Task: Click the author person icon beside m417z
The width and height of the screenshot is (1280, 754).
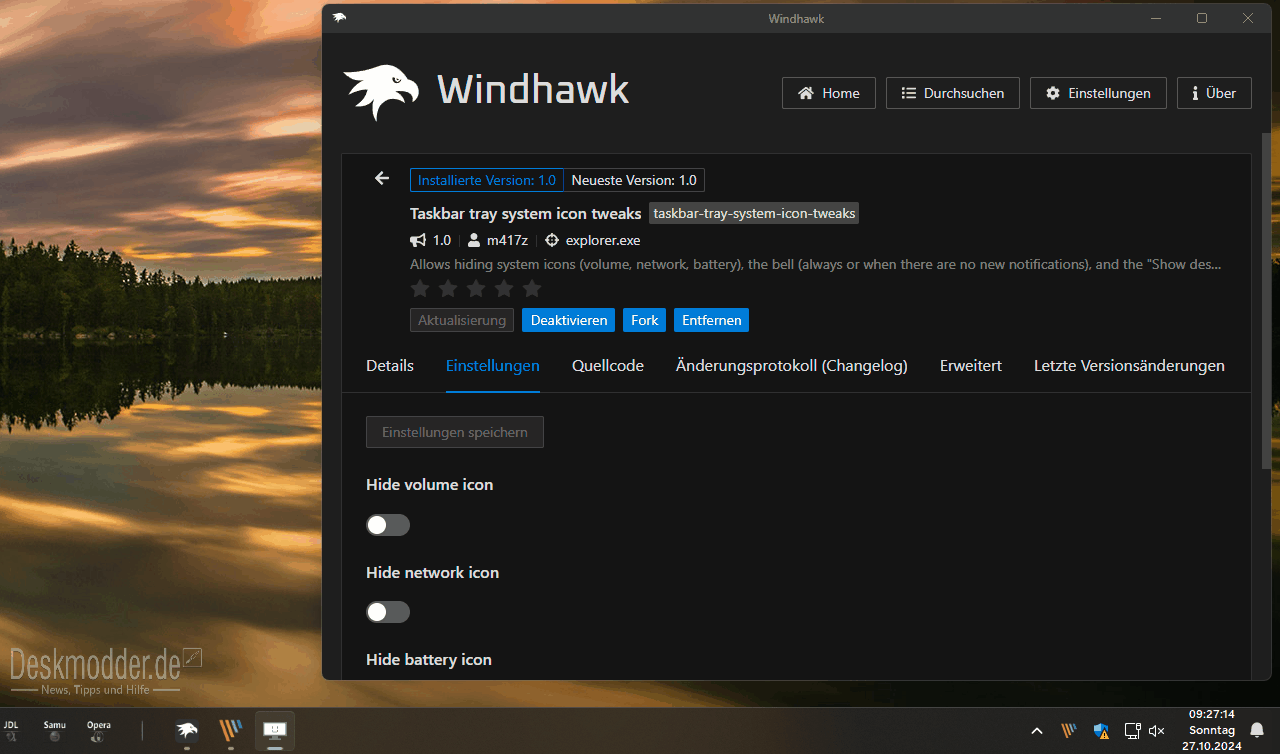Action: click(x=474, y=240)
